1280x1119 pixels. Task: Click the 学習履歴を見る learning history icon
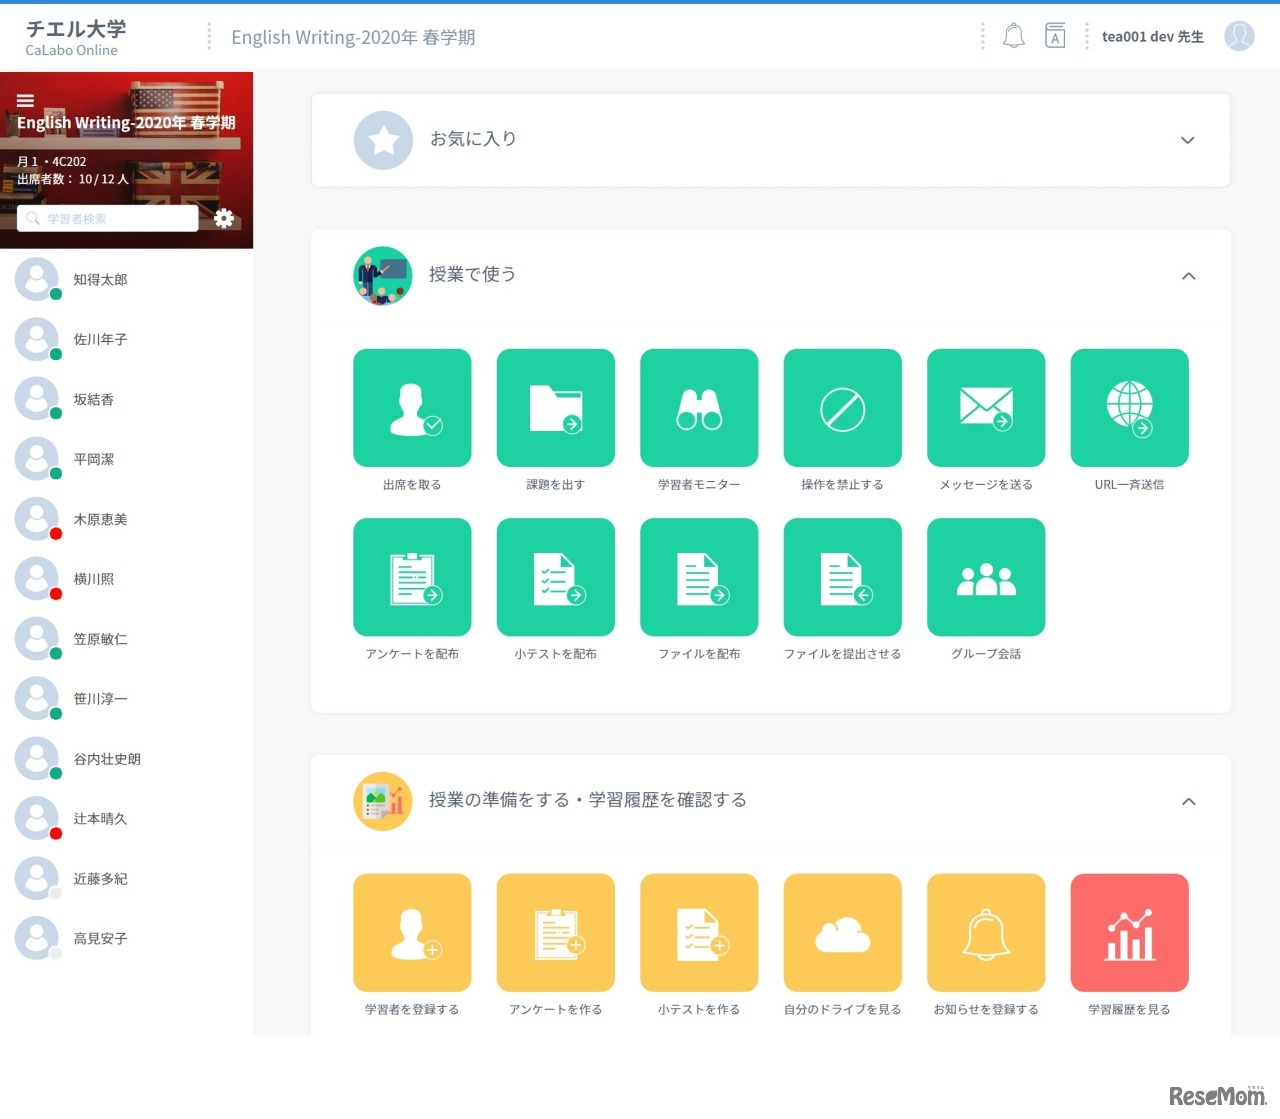coord(1129,932)
